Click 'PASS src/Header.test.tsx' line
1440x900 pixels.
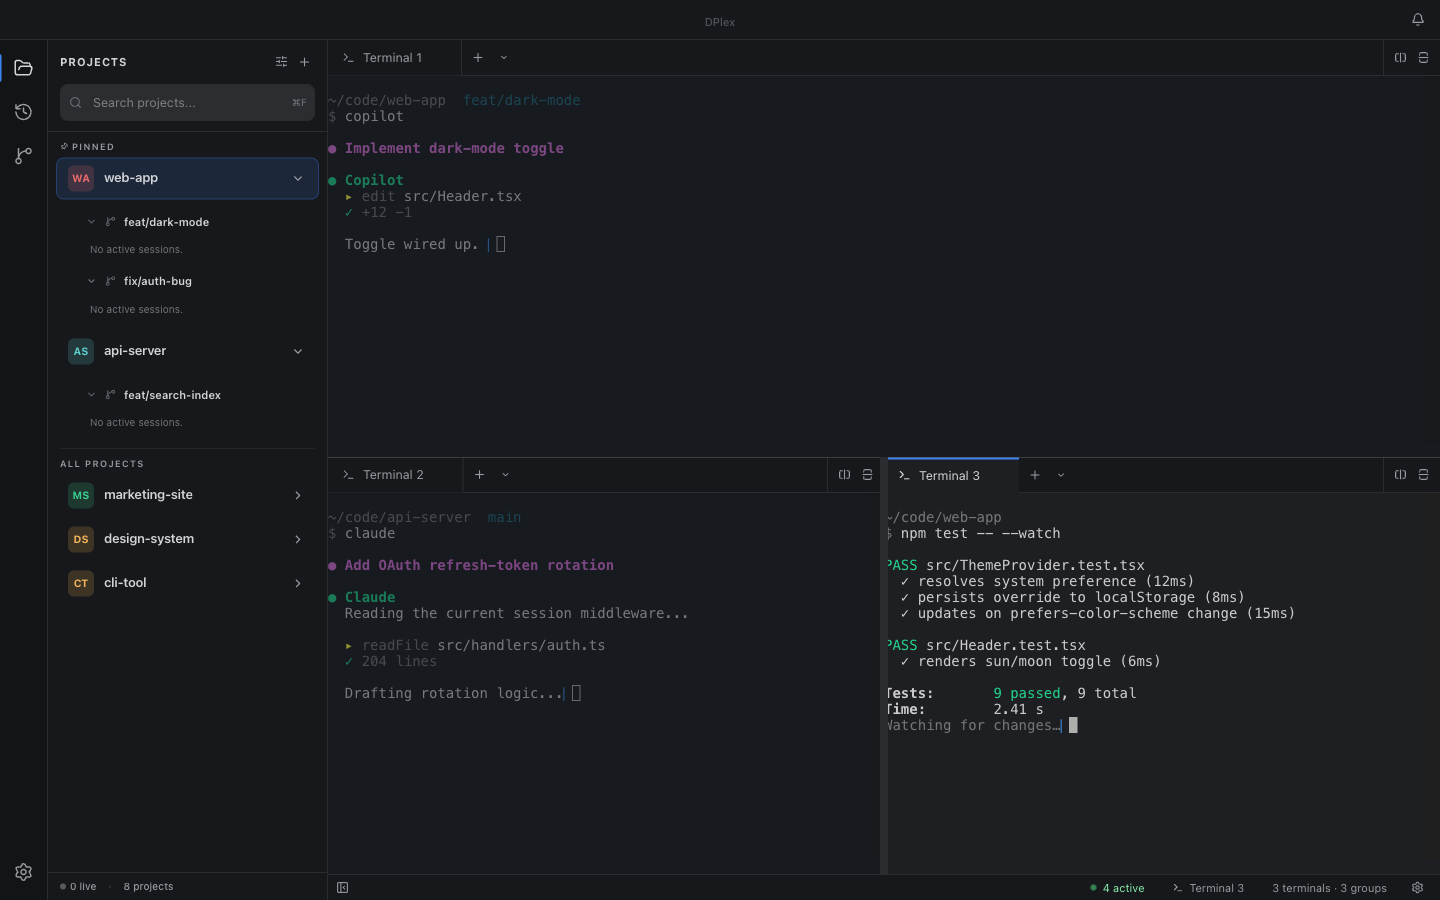pos(986,645)
